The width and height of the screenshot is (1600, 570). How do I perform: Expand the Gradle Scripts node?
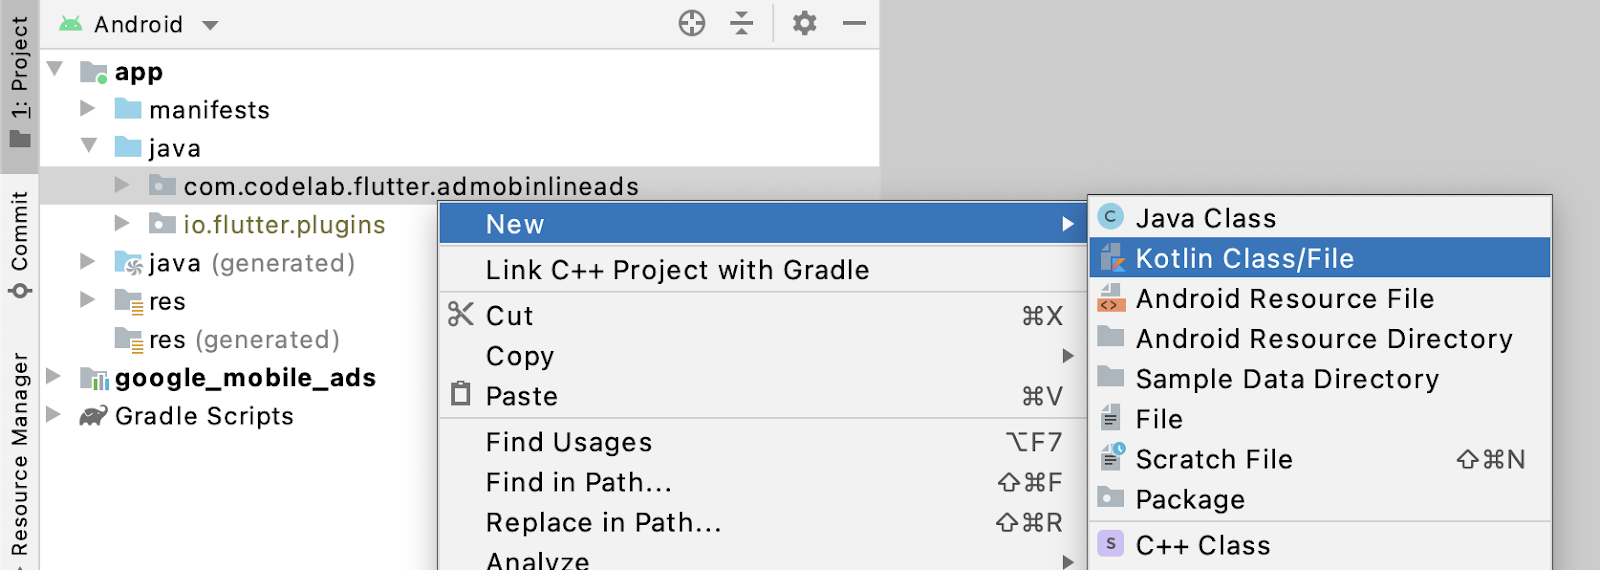(x=54, y=414)
